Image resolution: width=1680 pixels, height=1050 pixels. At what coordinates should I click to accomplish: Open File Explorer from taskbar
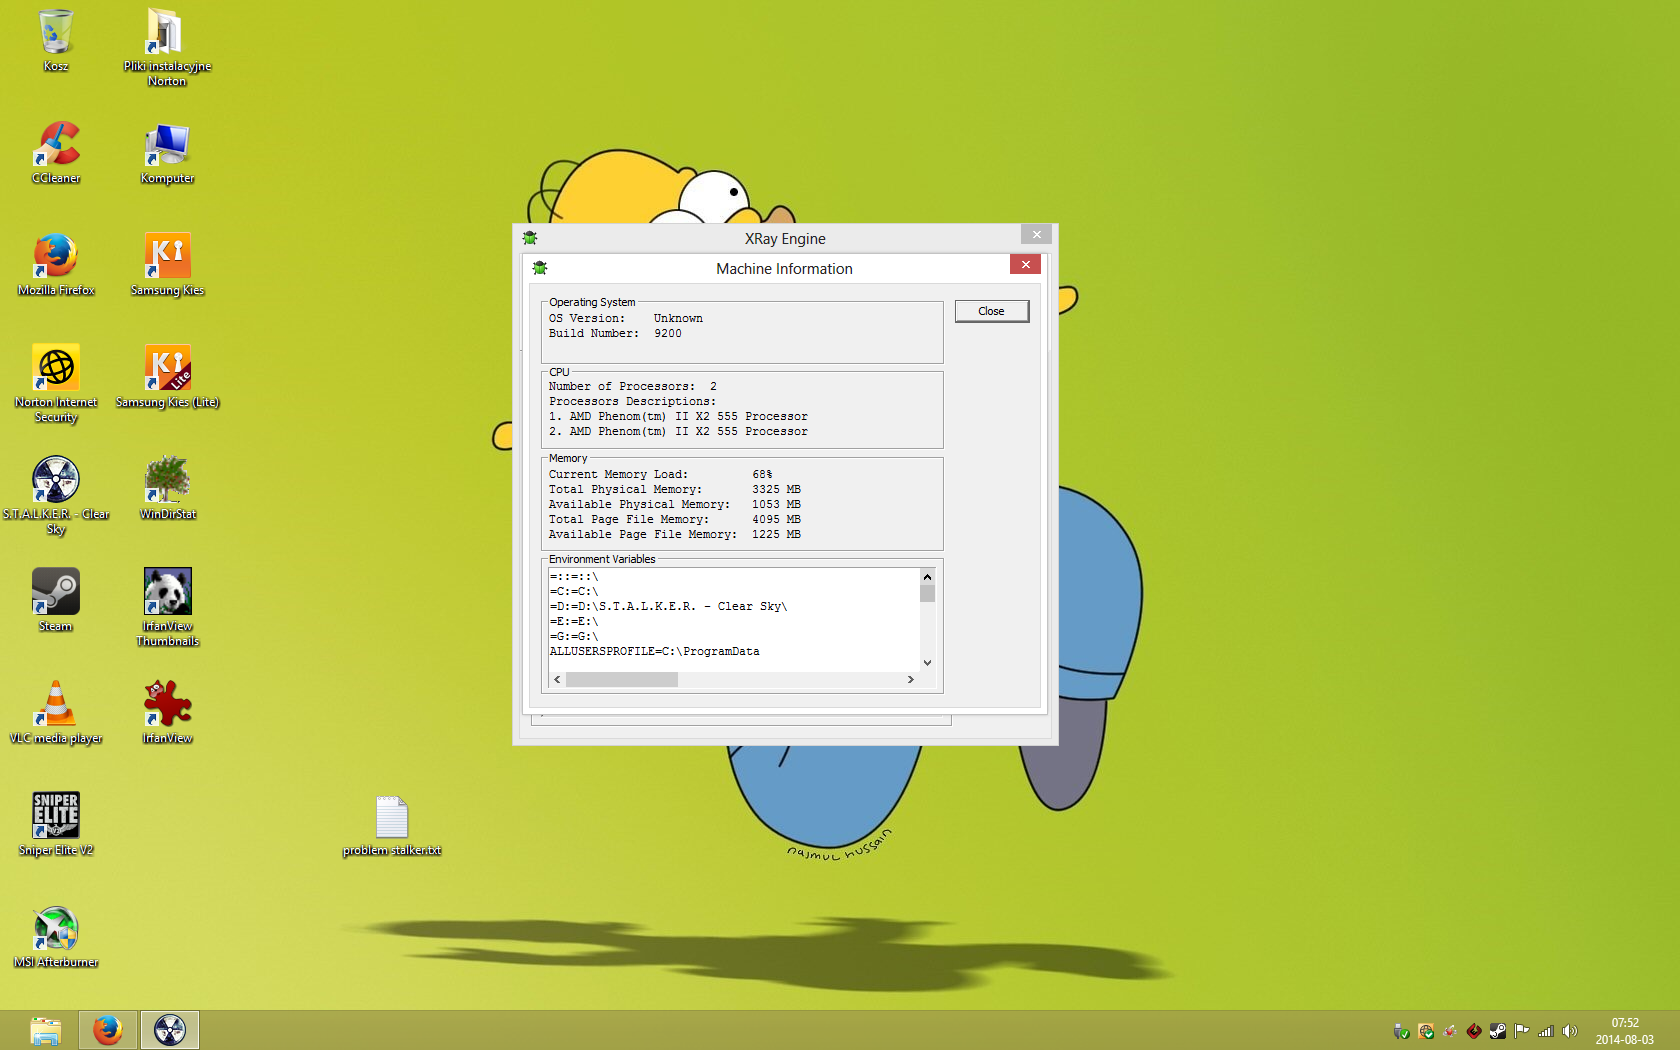[46, 1030]
